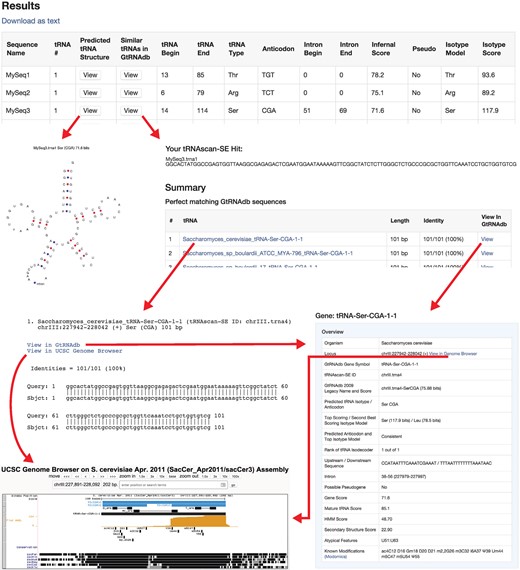Zoom in to base level

(x=172, y=476)
